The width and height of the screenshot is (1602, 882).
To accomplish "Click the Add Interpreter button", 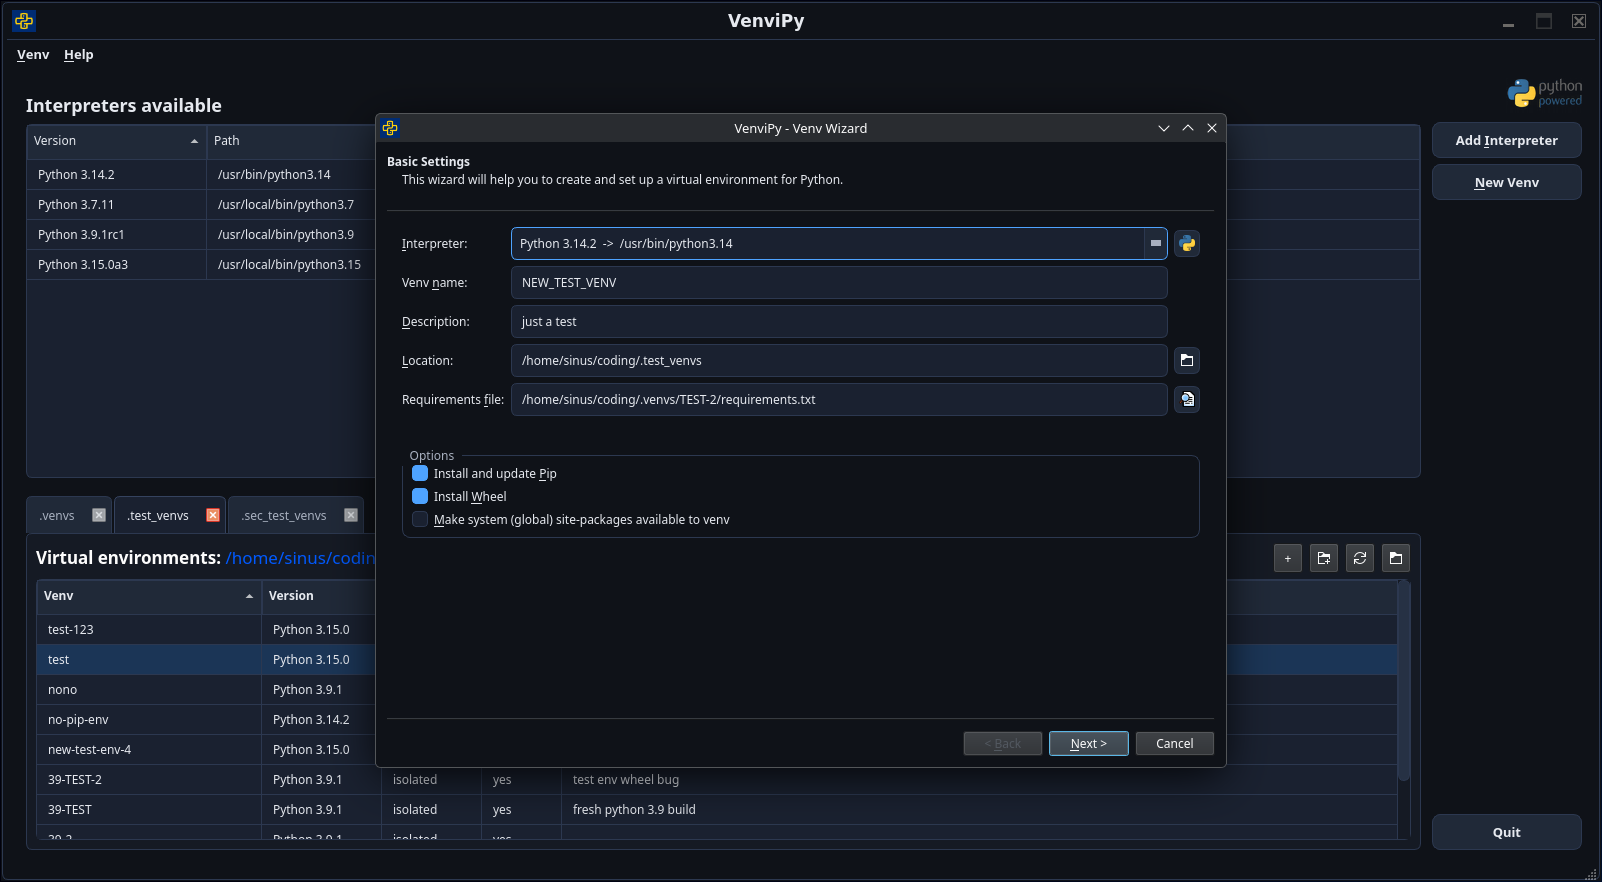I will click(x=1507, y=140).
